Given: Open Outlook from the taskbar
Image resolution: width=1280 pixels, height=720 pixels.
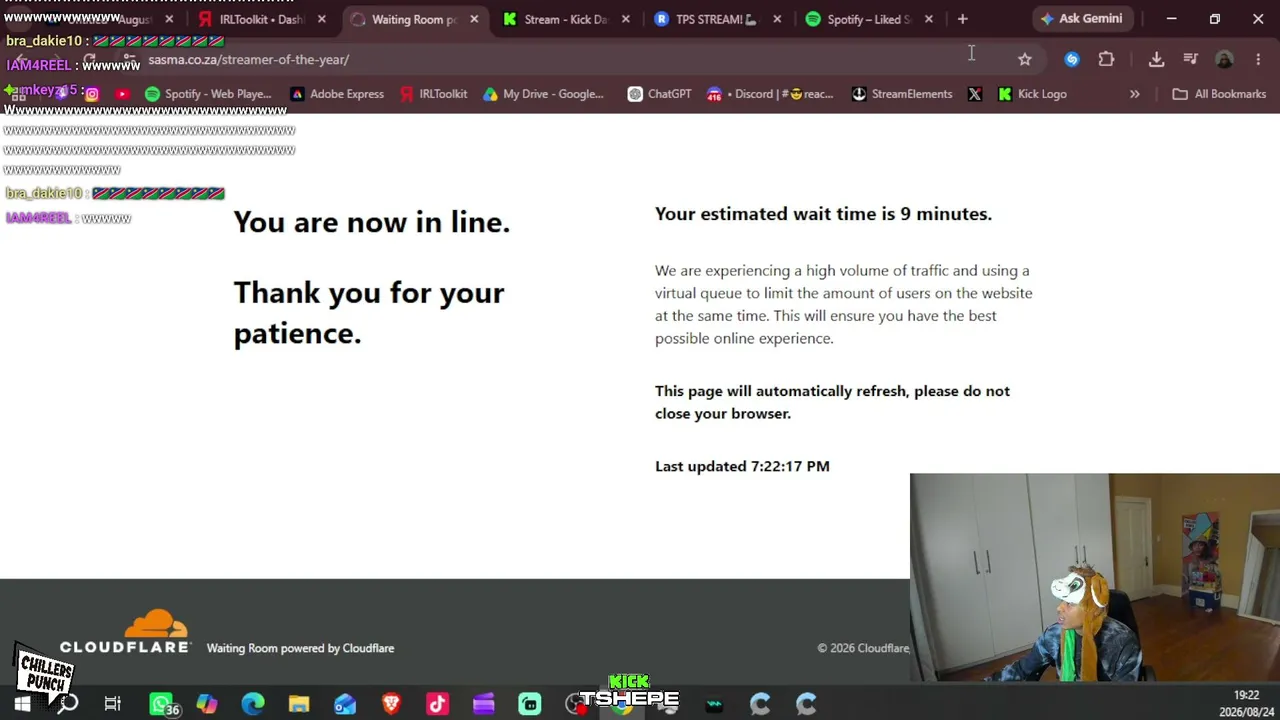Looking at the screenshot, I should coord(345,704).
